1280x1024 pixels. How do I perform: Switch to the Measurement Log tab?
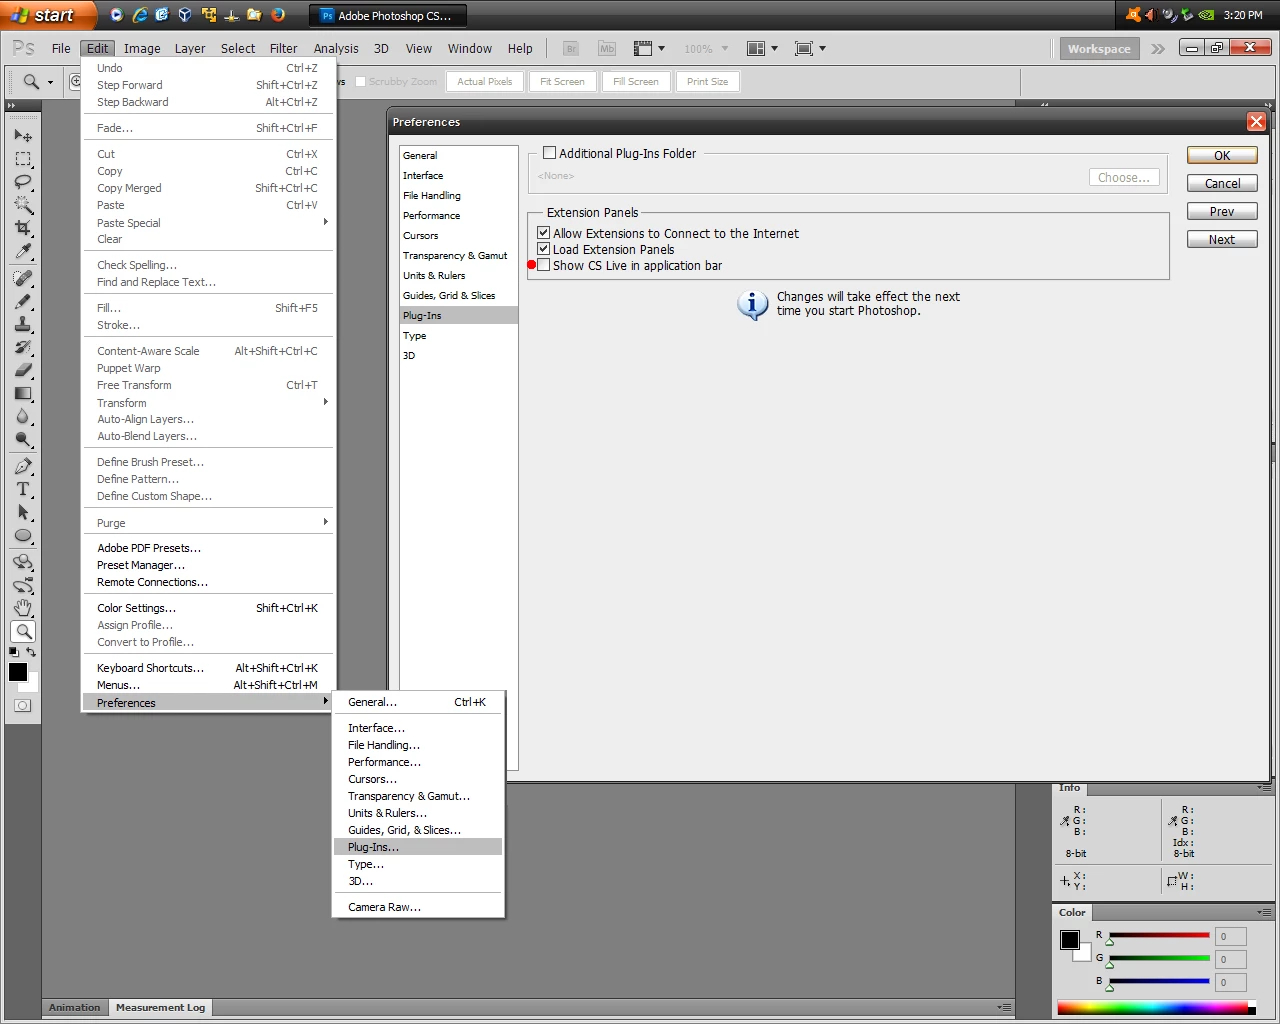(160, 1008)
